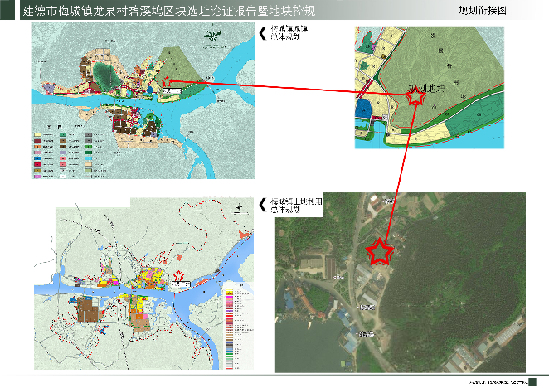549x388 pixels.
Task: Open the satellite aerial photo
Action: (x=400, y=282)
